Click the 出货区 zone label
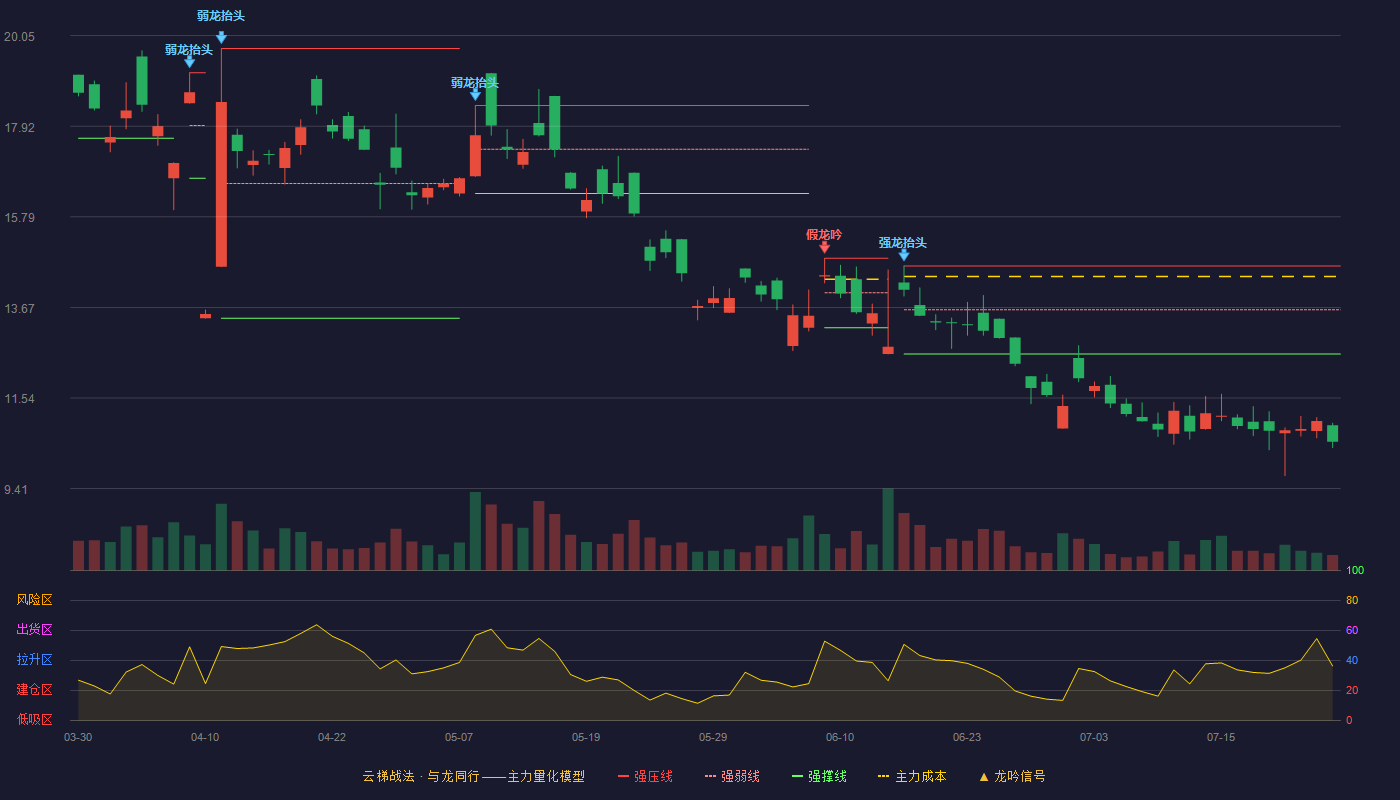This screenshot has height=800, width=1400. click(x=34, y=630)
